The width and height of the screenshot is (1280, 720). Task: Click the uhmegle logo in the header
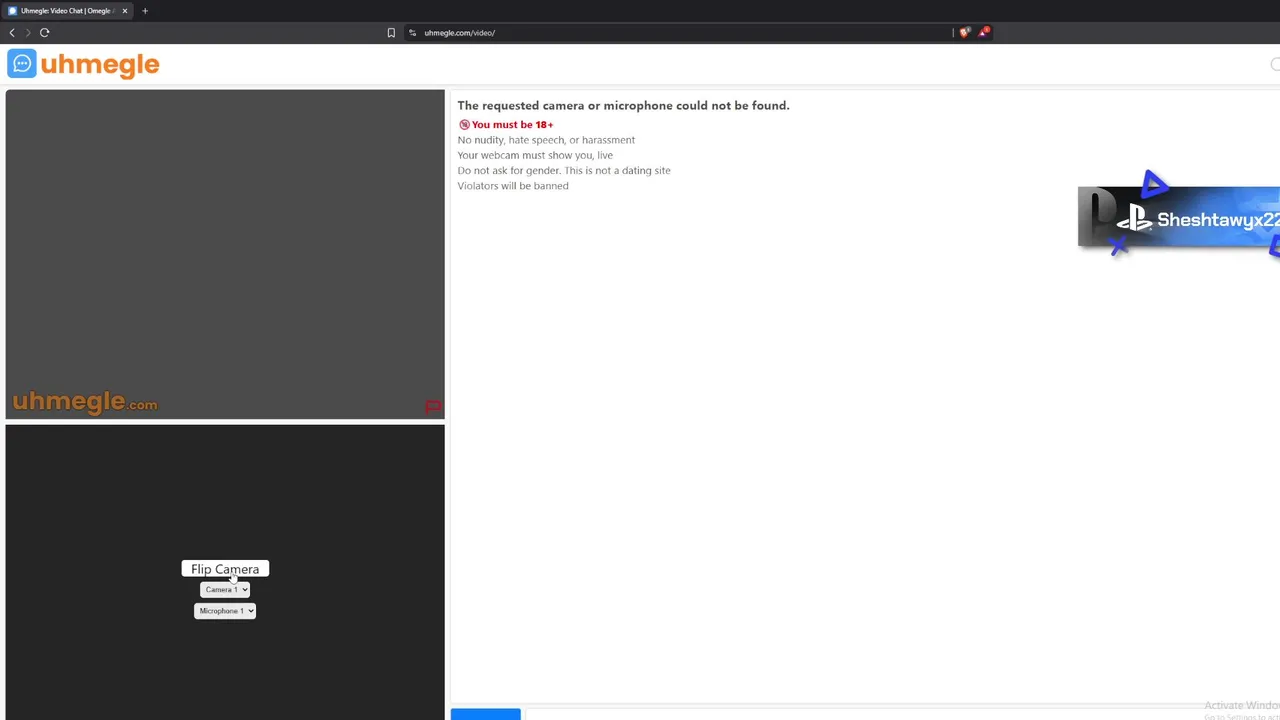[83, 64]
